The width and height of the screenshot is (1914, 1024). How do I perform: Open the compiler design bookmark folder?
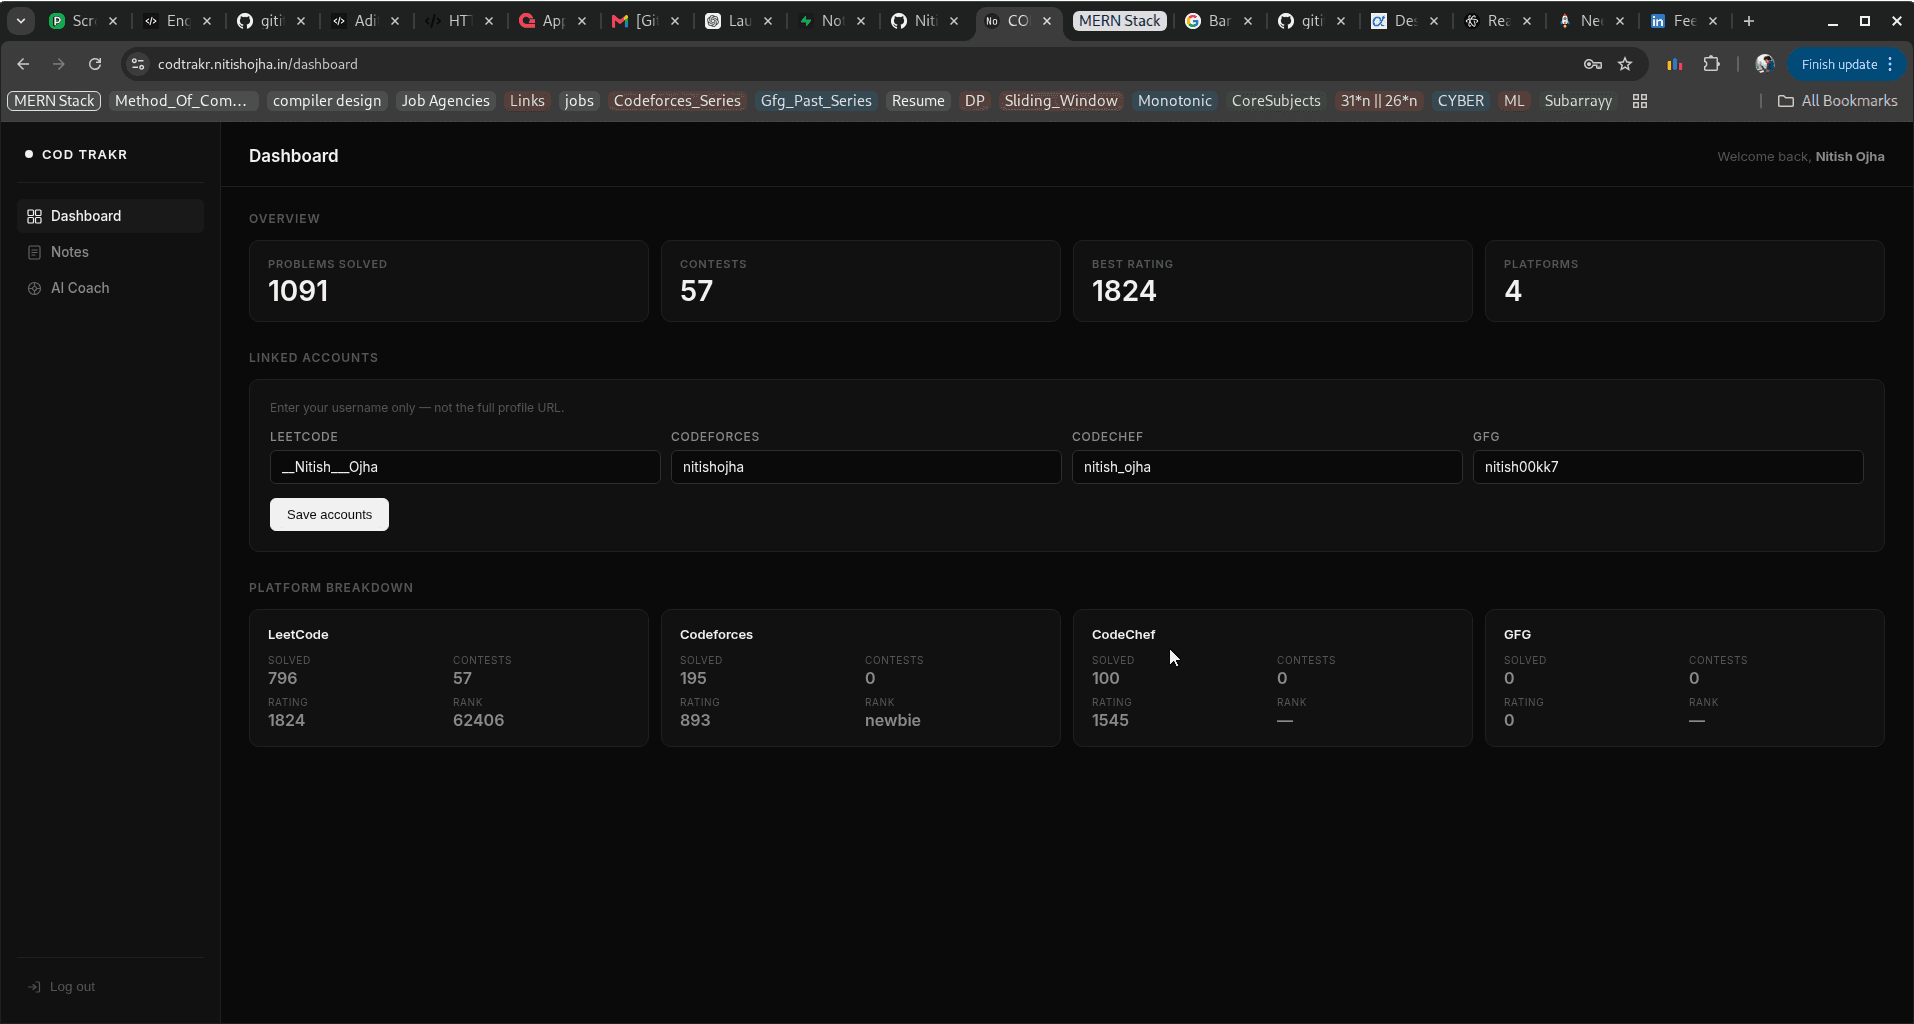click(327, 101)
